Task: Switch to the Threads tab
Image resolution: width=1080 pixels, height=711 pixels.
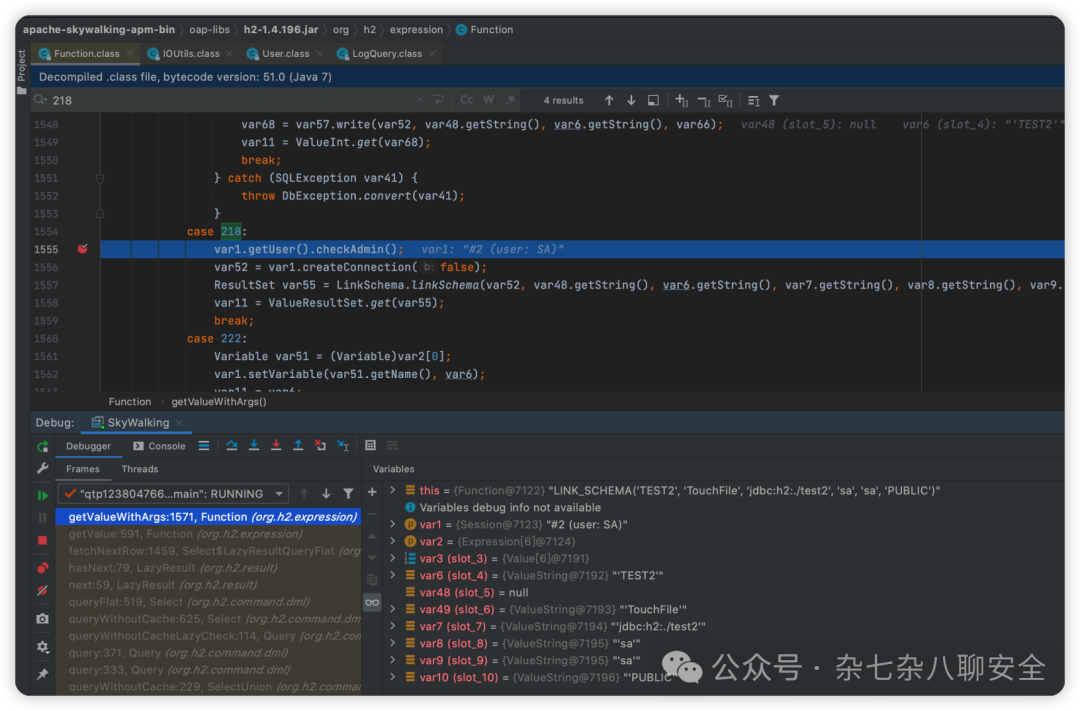Action: pyautogui.click(x=140, y=469)
